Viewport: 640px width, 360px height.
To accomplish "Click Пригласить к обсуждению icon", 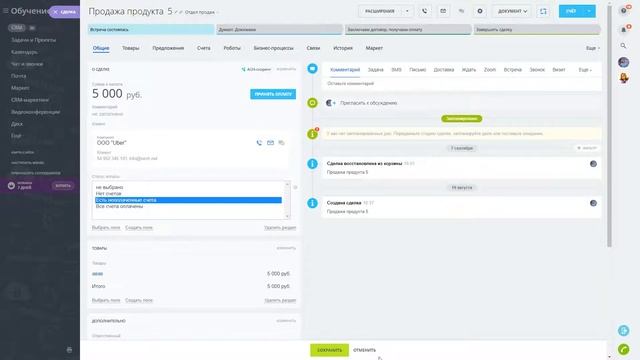I will click(x=331, y=103).
